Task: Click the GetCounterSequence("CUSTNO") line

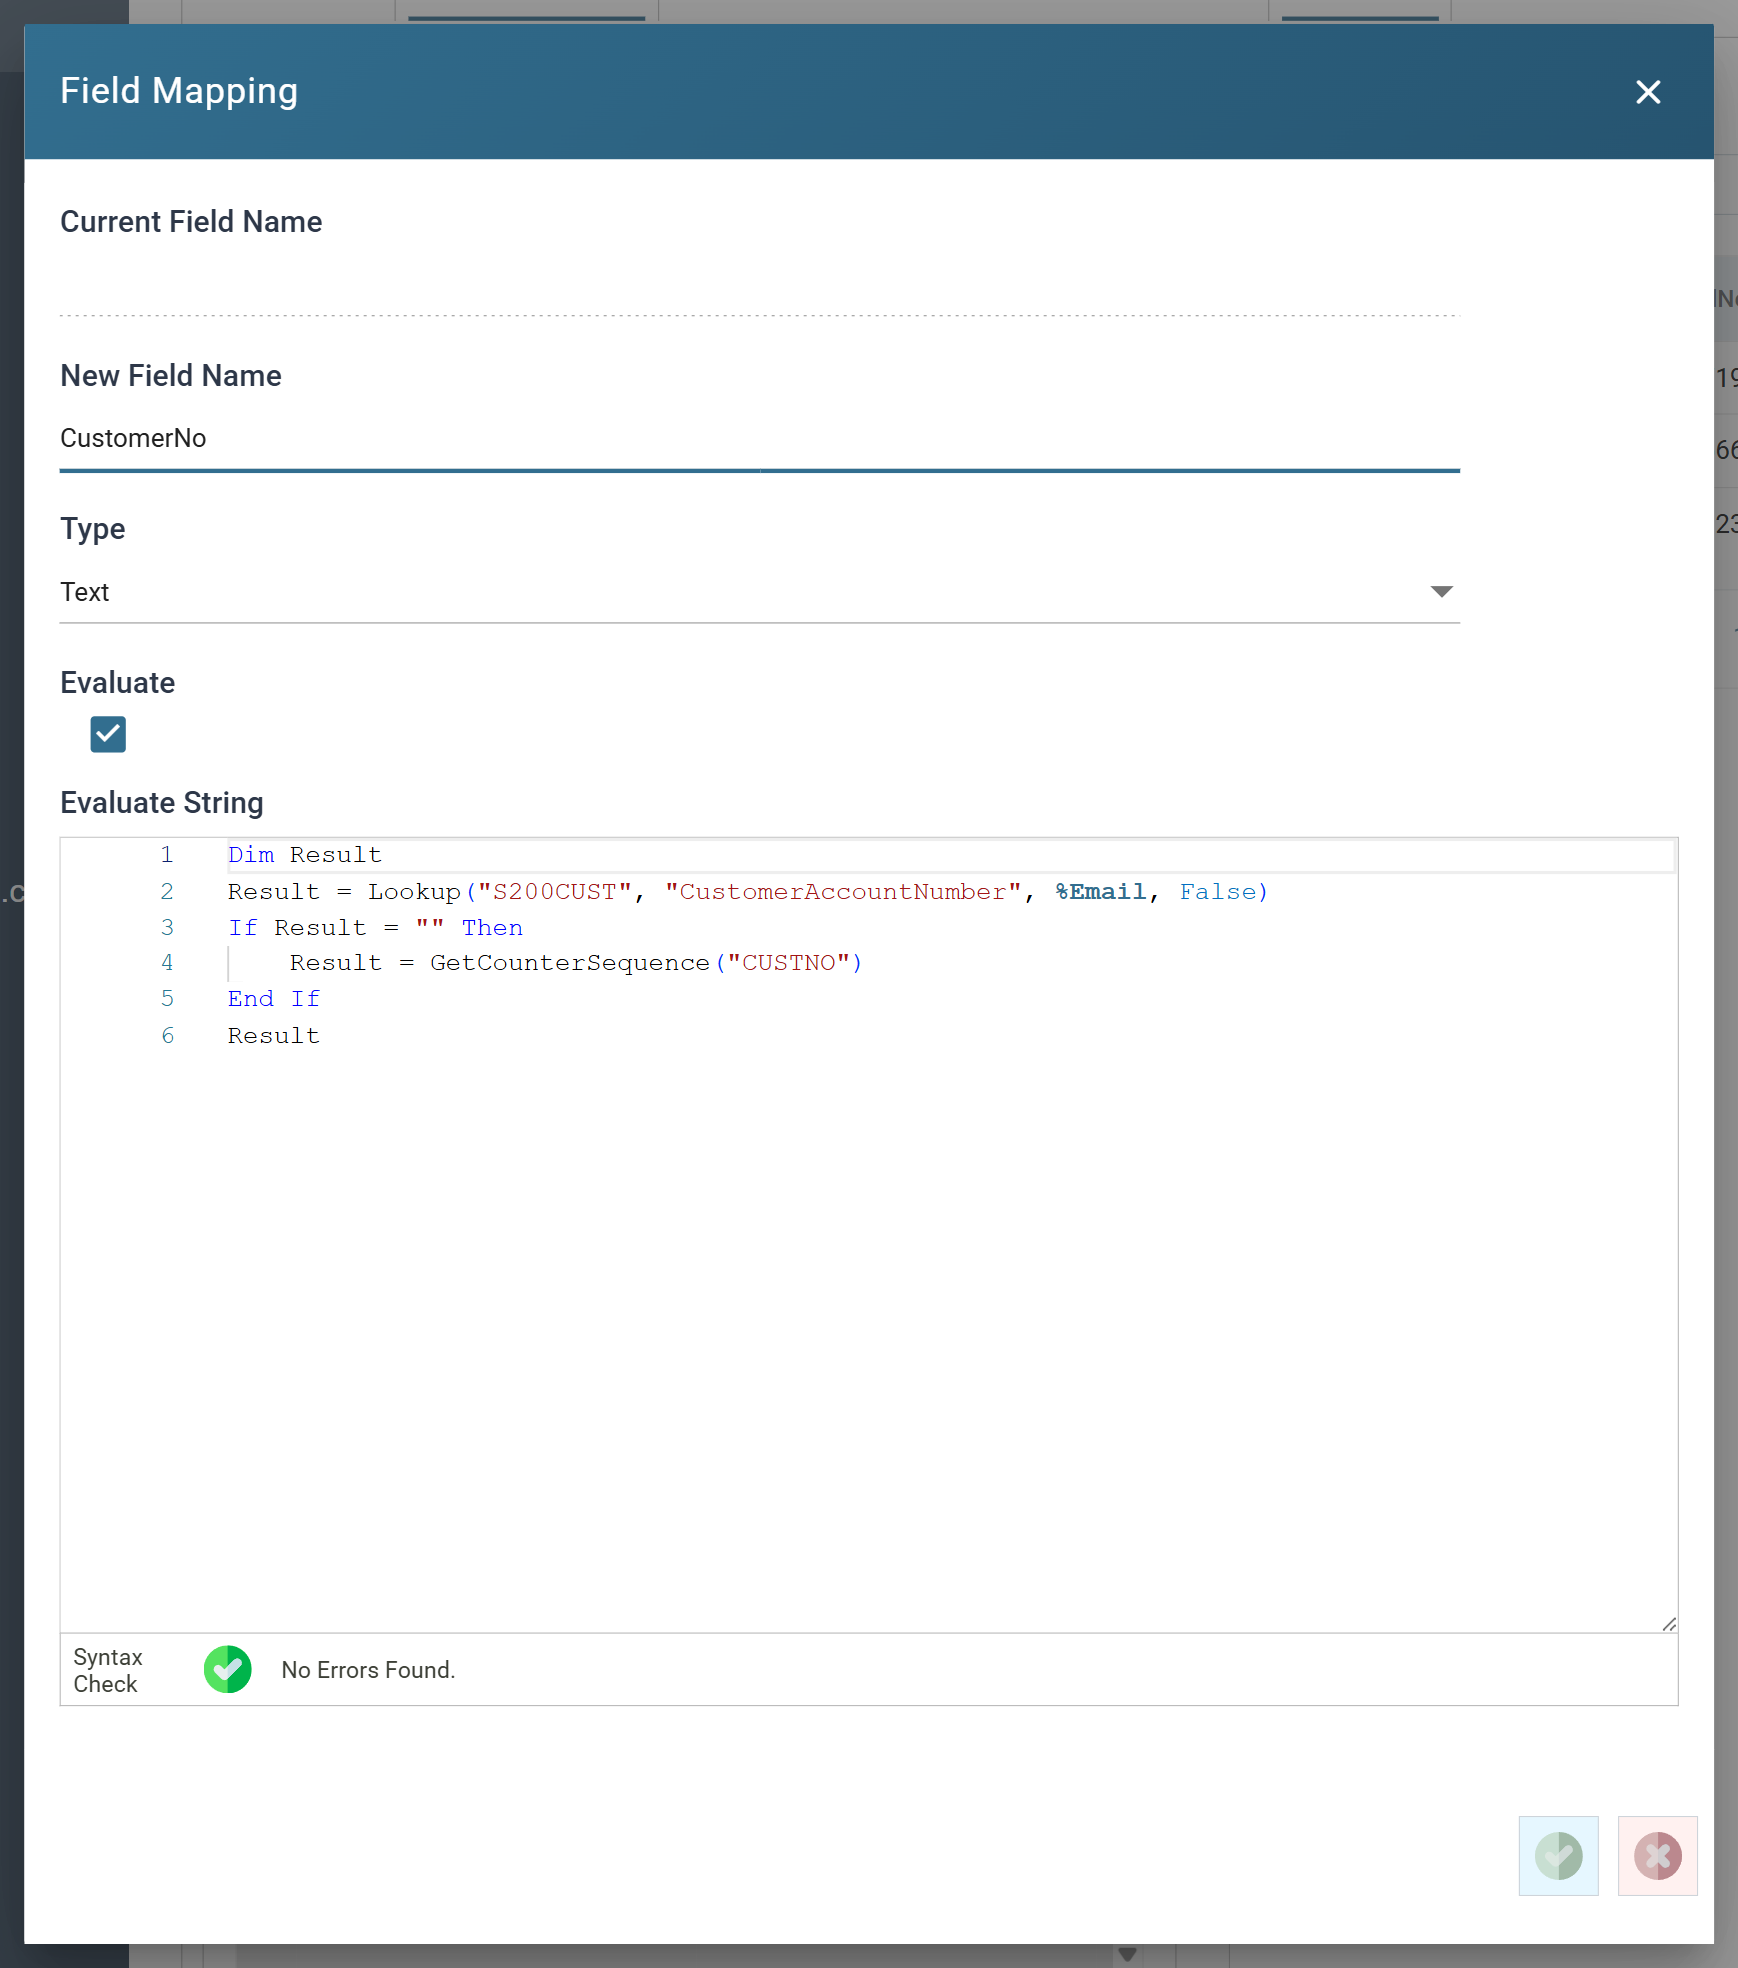Action: click(x=576, y=963)
